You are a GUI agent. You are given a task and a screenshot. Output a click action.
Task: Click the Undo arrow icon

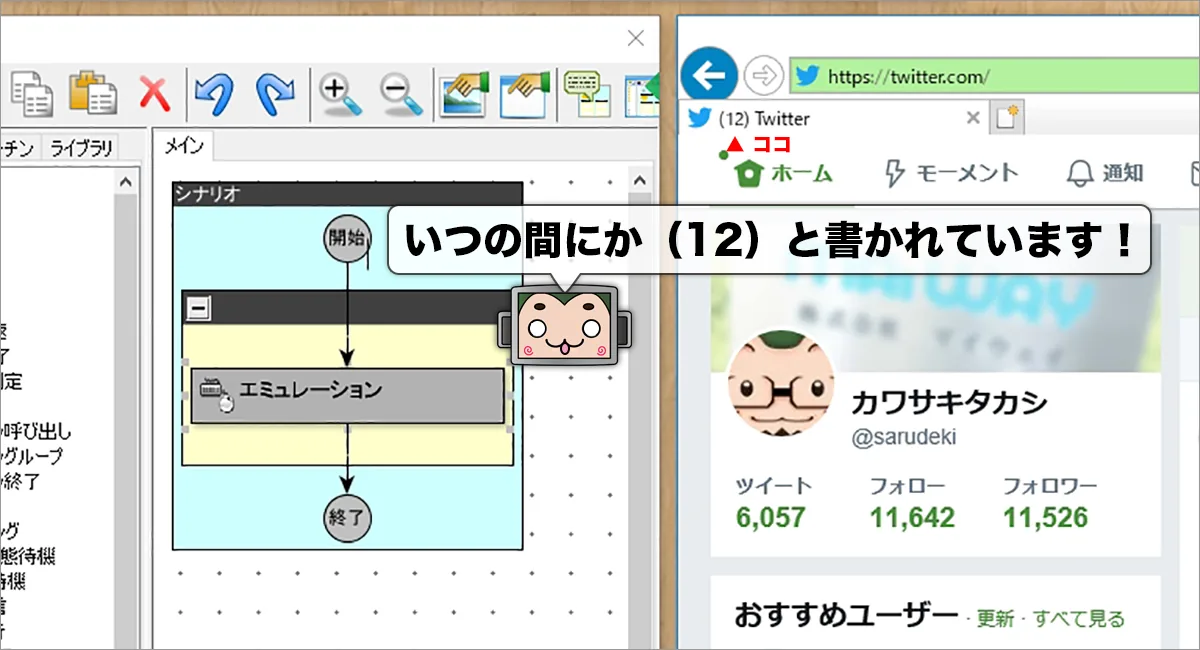(x=214, y=94)
